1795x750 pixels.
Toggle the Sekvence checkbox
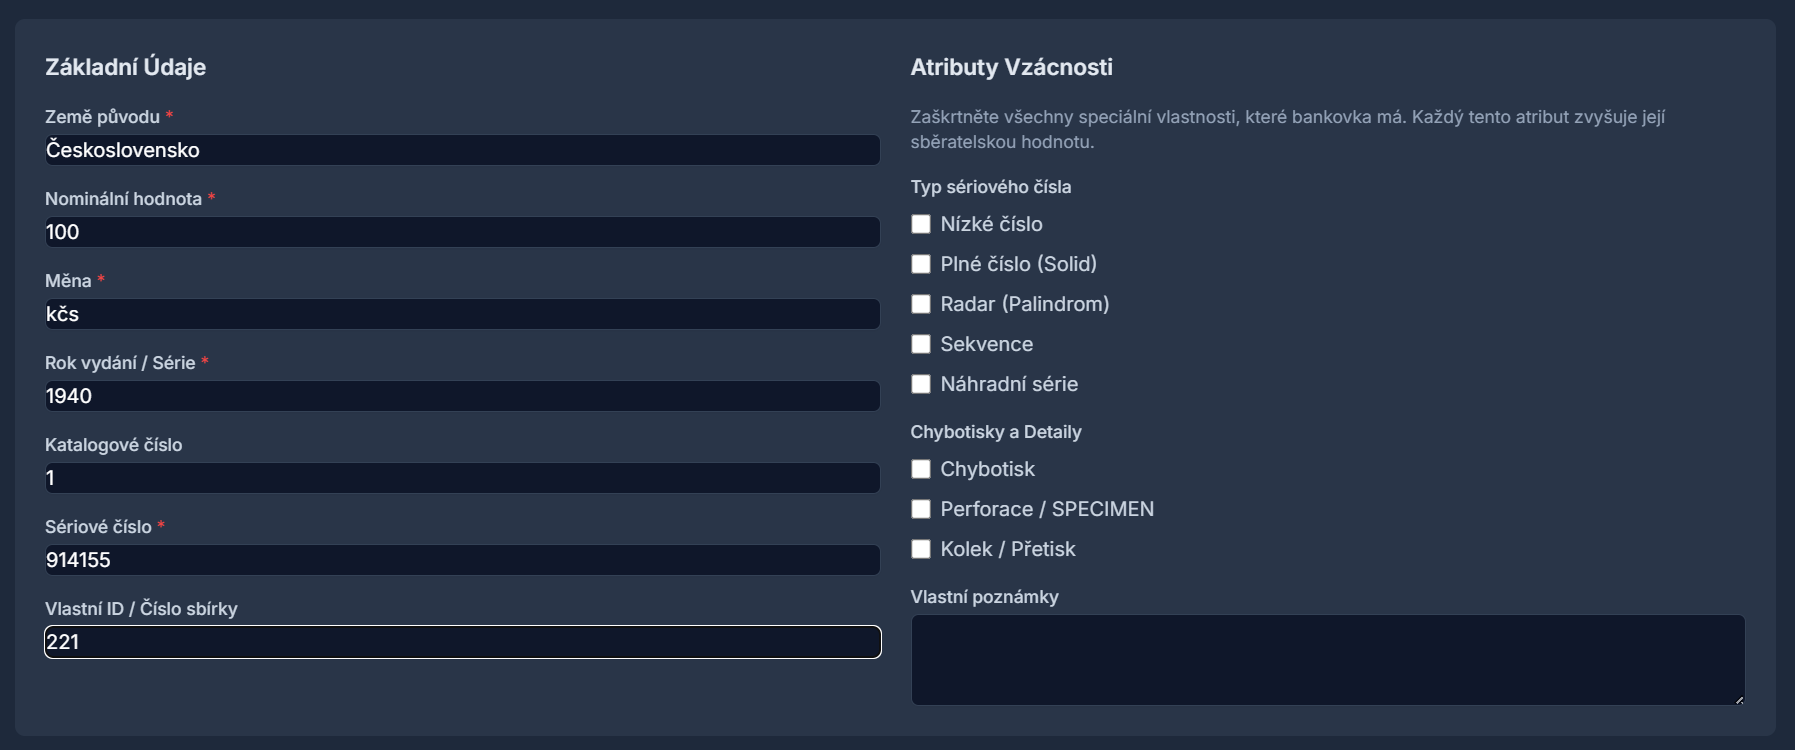tap(921, 344)
